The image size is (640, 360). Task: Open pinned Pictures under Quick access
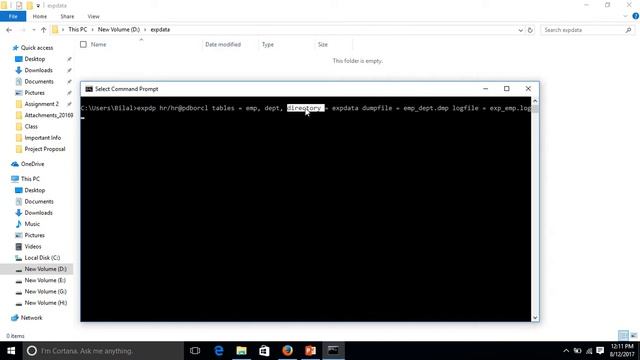pyautogui.click(x=34, y=93)
